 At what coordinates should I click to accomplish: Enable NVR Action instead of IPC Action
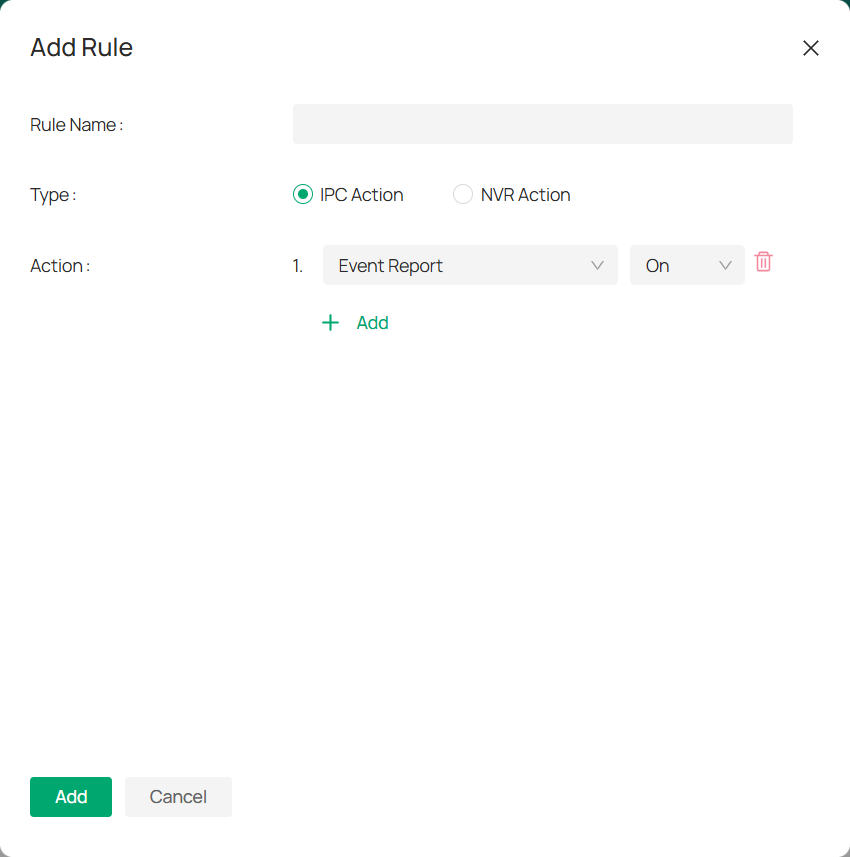pos(462,194)
